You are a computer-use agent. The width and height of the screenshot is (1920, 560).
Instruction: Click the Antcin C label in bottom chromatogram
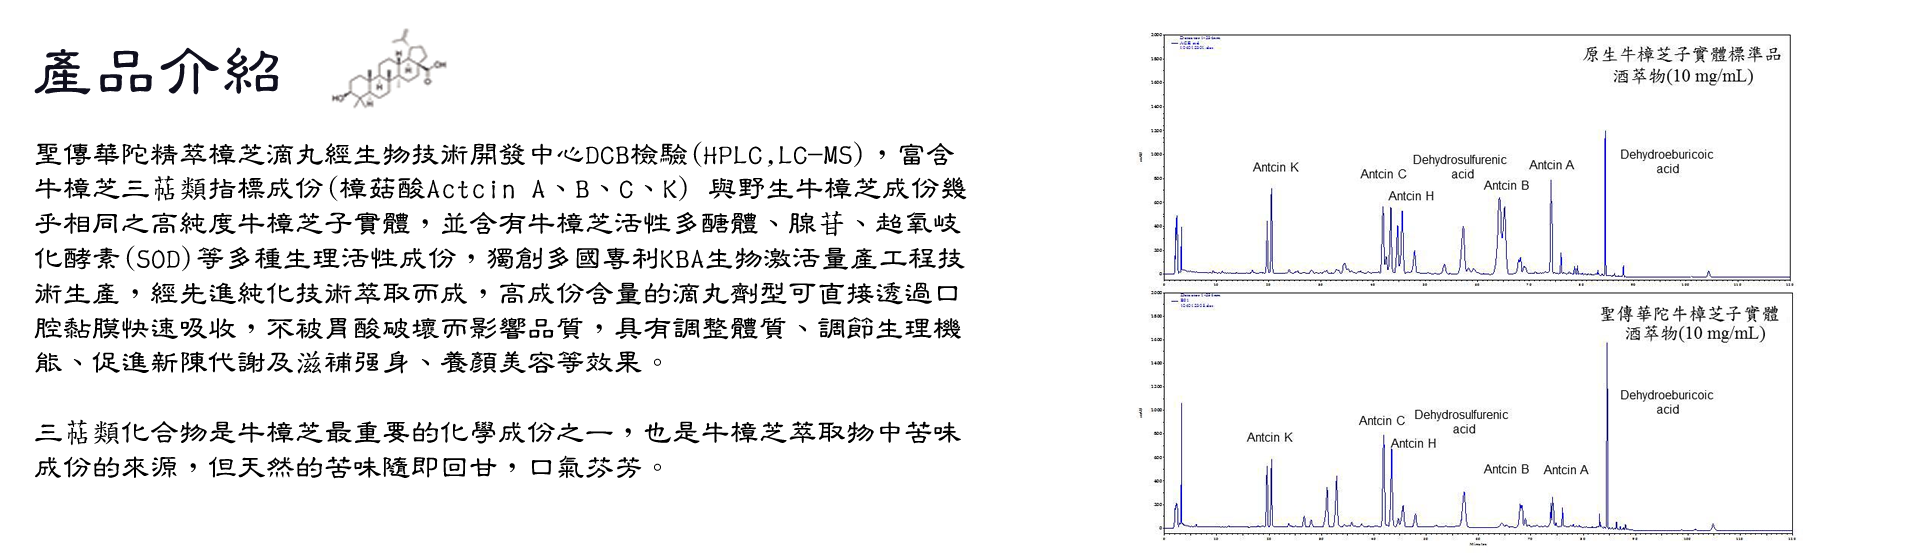pos(1381,421)
